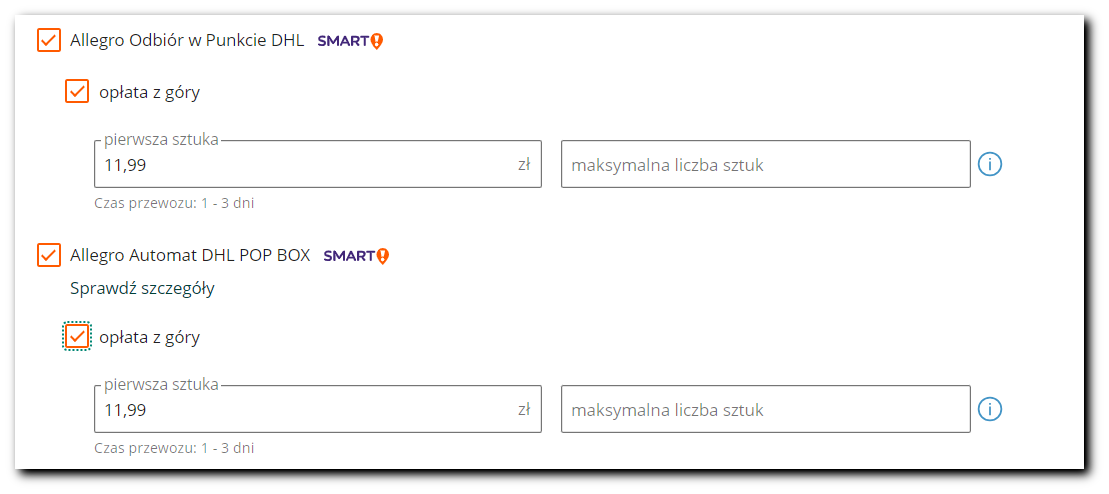Image resolution: width=1109 pixels, height=494 pixels.
Task: Toggle the opłata z góry checkbox for Odbiór w Punkcie DHL
Action: [77, 91]
